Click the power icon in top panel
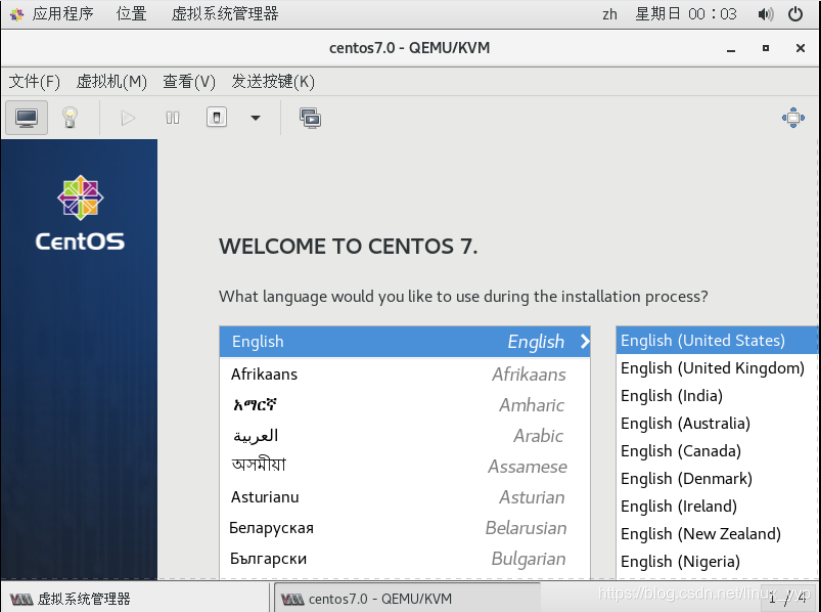Screen dimensions: 821x612 point(795,14)
